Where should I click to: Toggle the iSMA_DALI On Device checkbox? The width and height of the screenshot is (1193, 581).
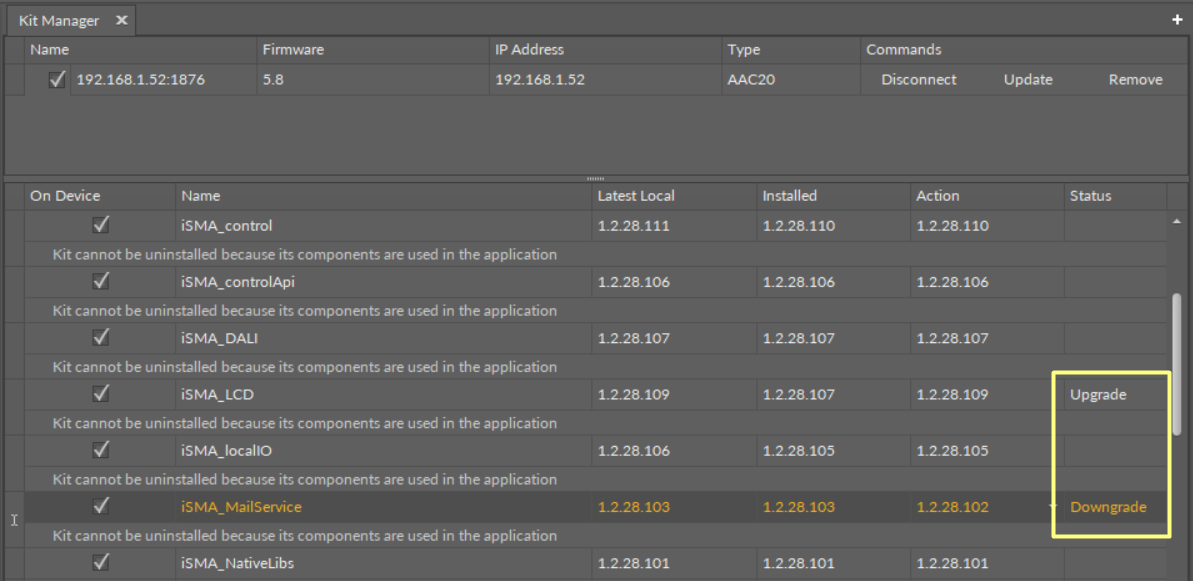click(x=101, y=338)
